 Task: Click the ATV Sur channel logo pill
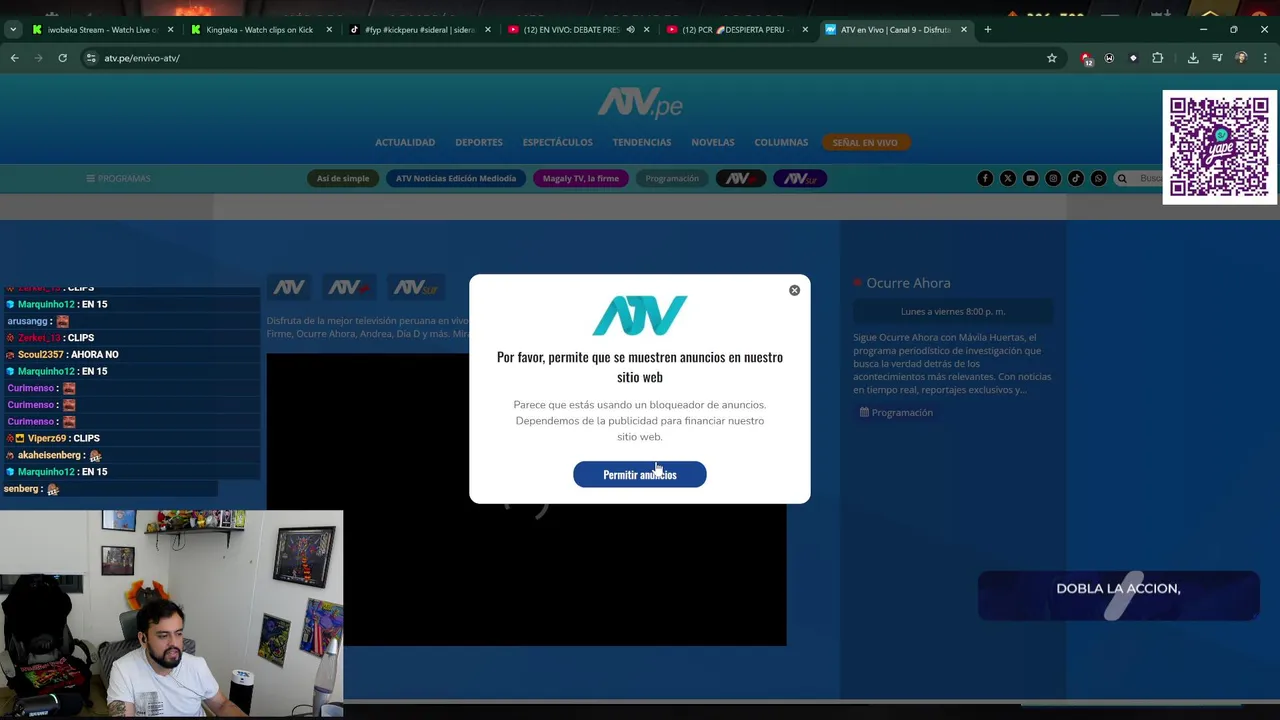pyautogui.click(x=800, y=178)
